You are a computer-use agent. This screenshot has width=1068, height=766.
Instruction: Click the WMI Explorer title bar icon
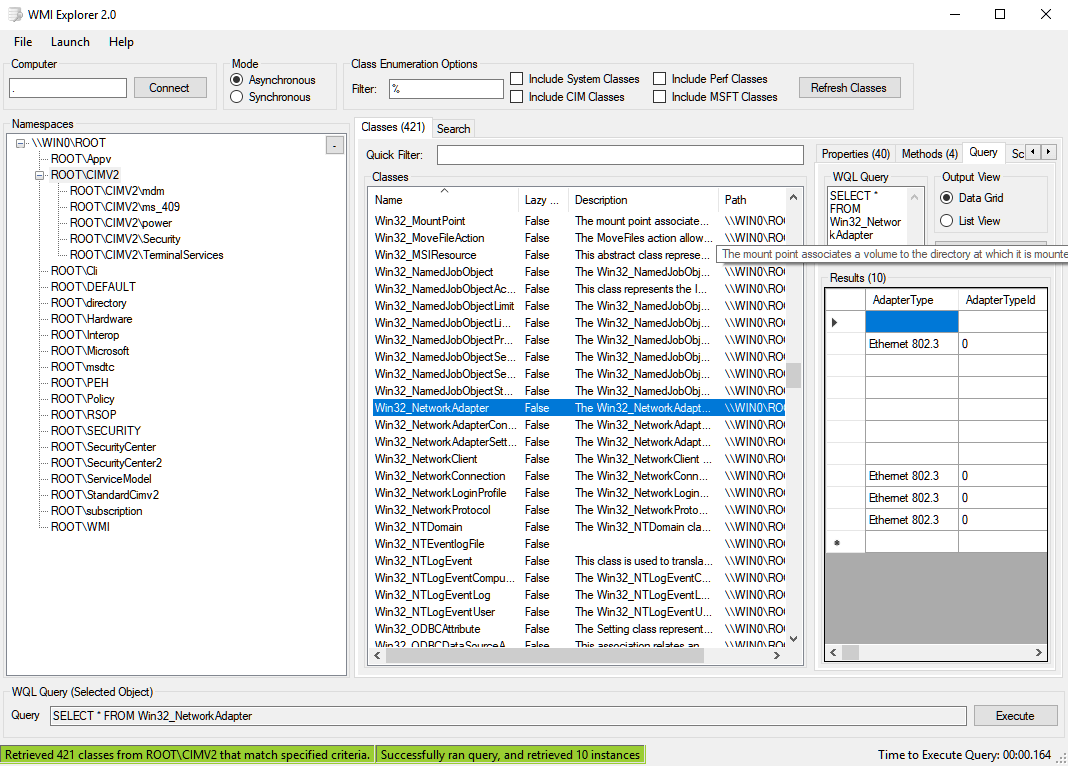(14, 14)
